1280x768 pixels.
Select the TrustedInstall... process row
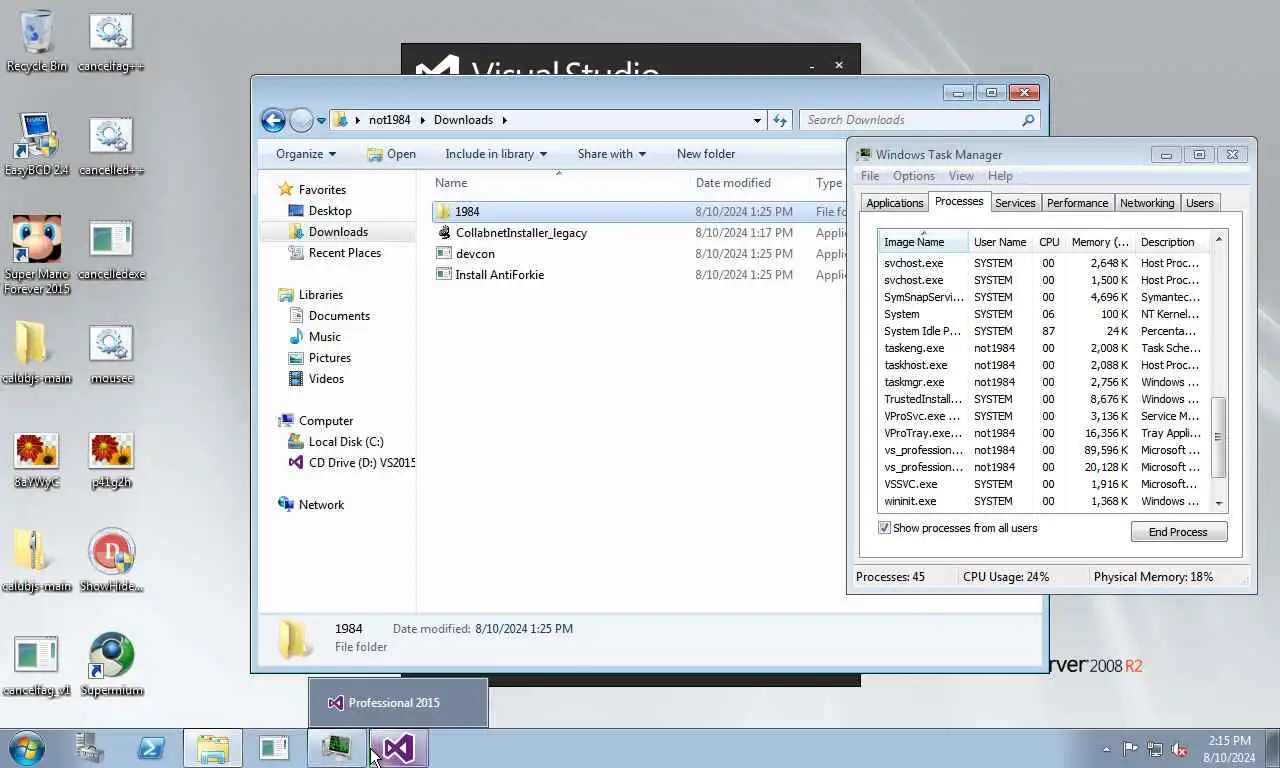point(1043,399)
